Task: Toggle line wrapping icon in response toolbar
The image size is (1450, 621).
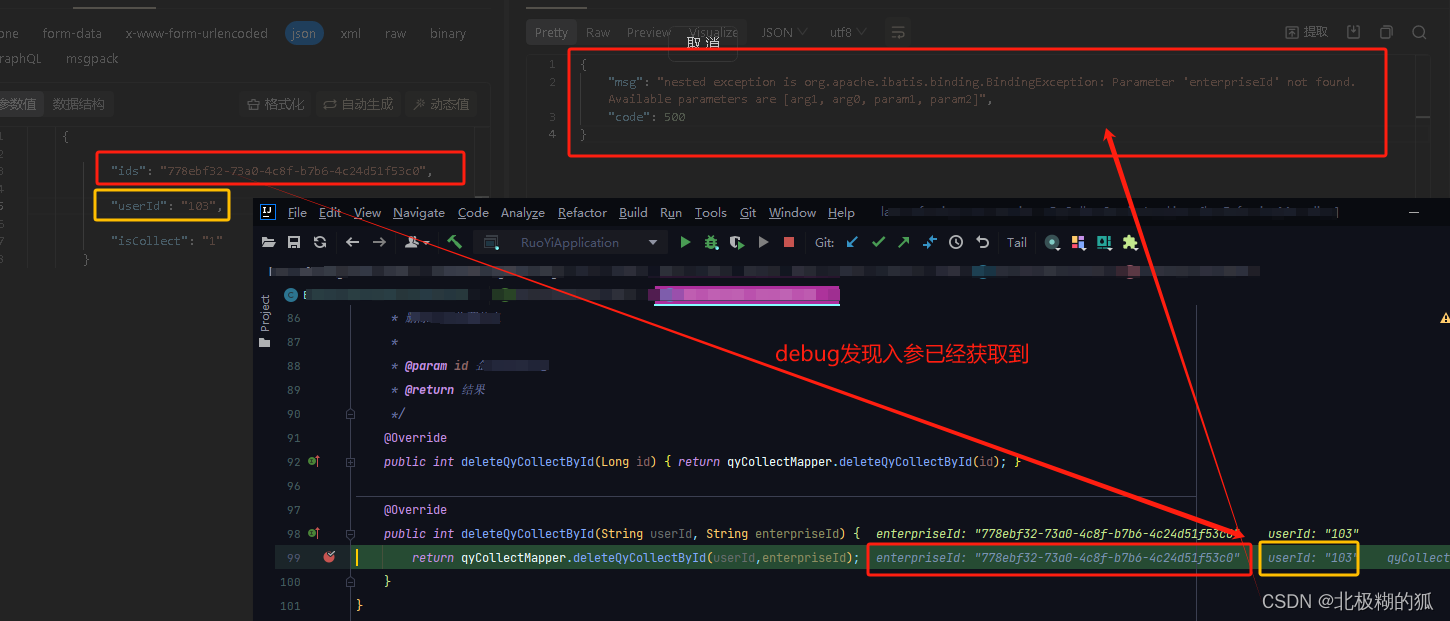Action: tap(897, 31)
